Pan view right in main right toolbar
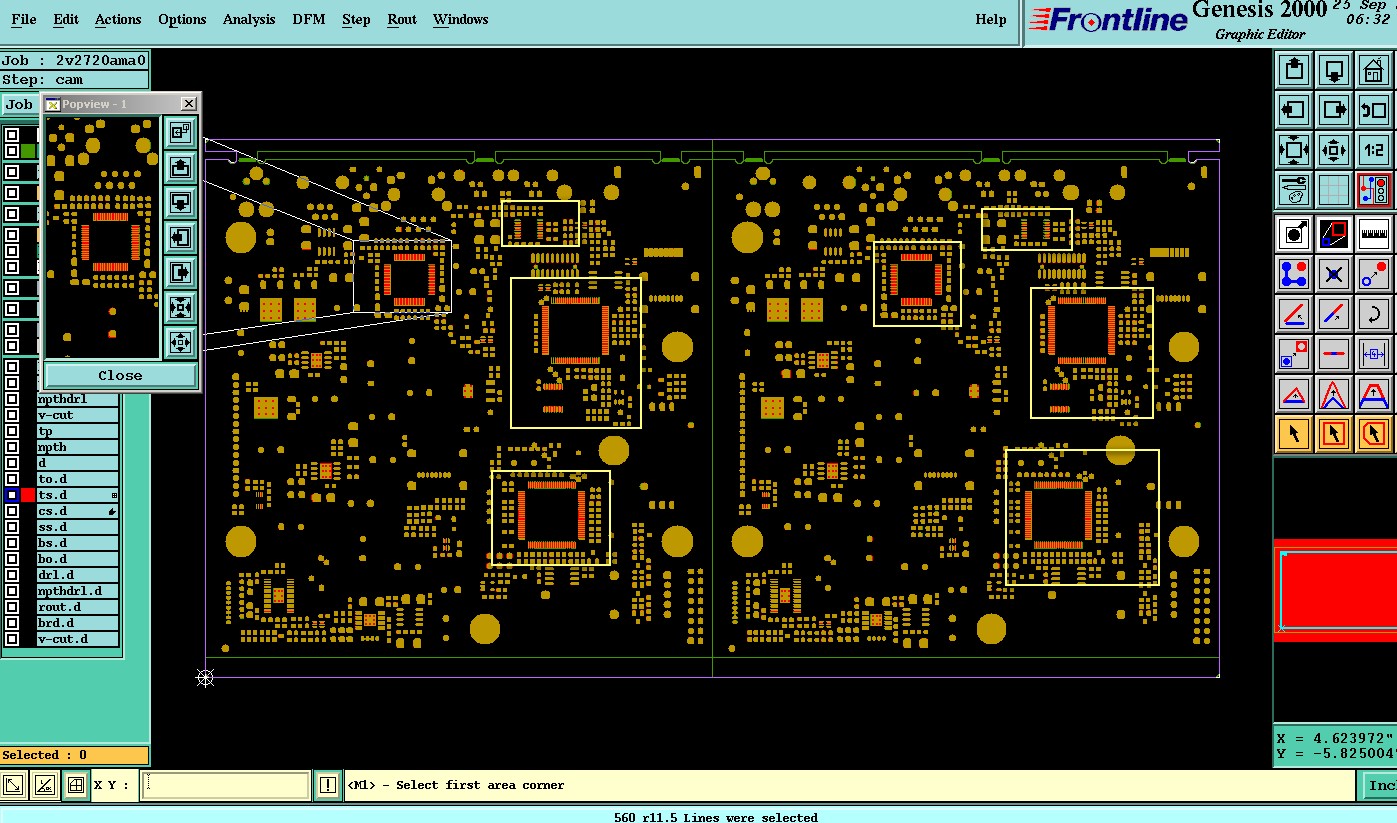 1334,110
